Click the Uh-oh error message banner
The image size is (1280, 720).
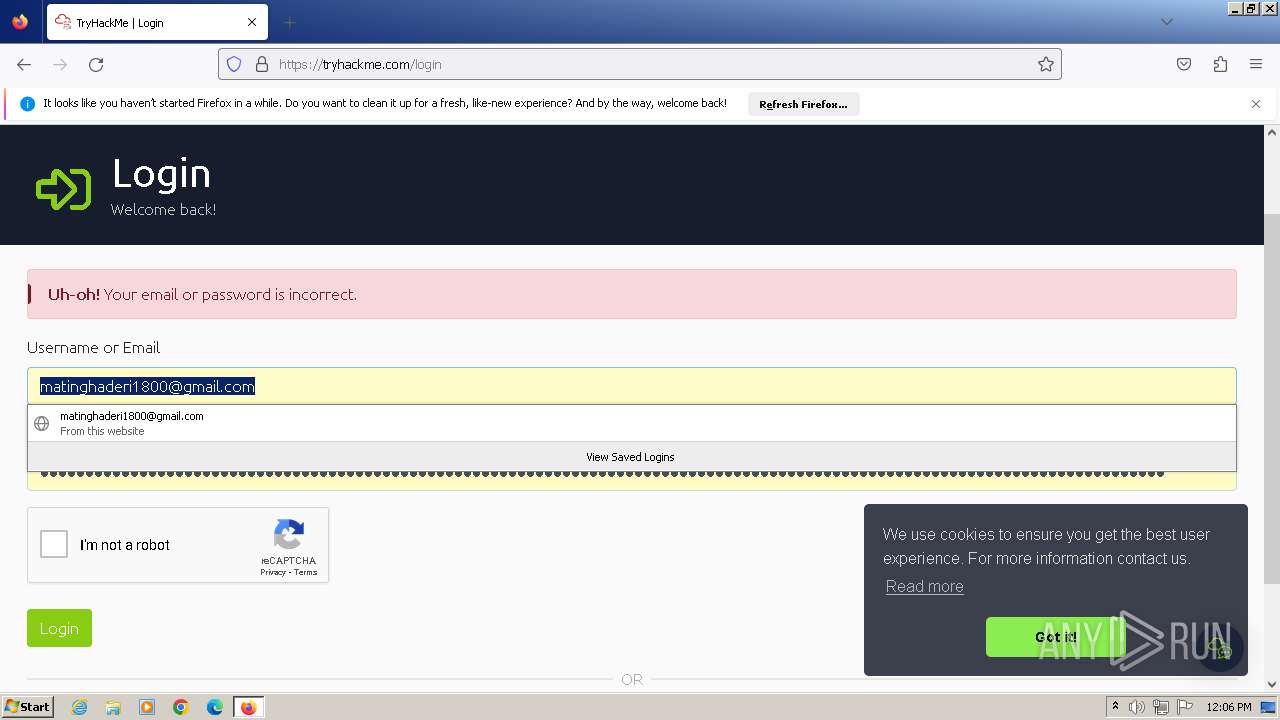coord(632,294)
